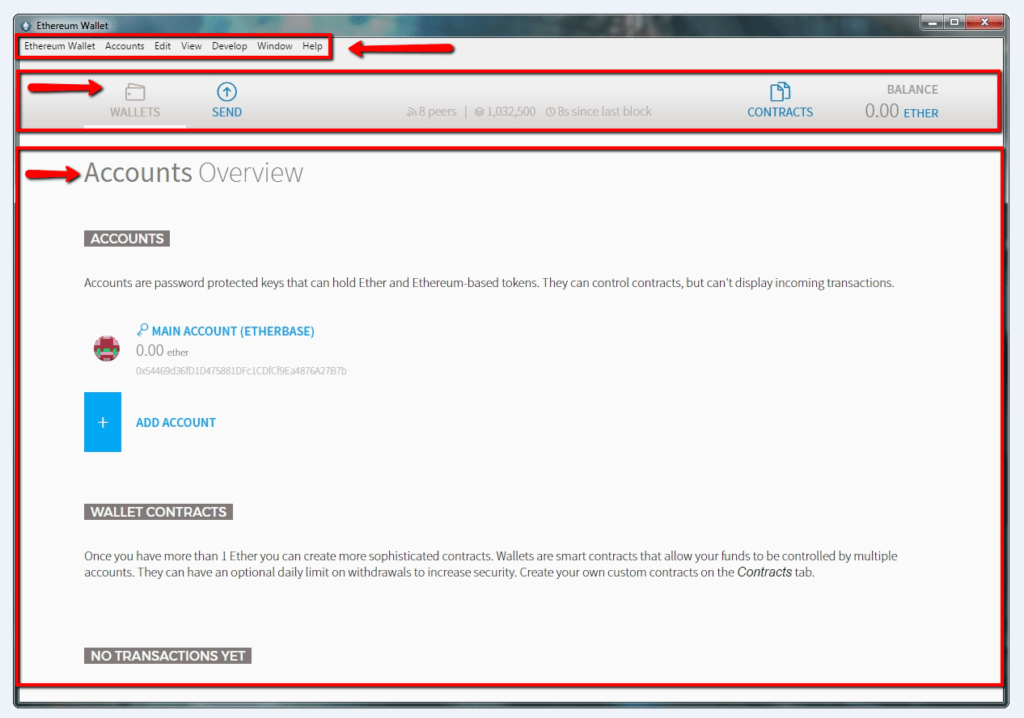The height and width of the screenshot is (718, 1024).
Task: Open the Window menu
Action: click(274, 46)
